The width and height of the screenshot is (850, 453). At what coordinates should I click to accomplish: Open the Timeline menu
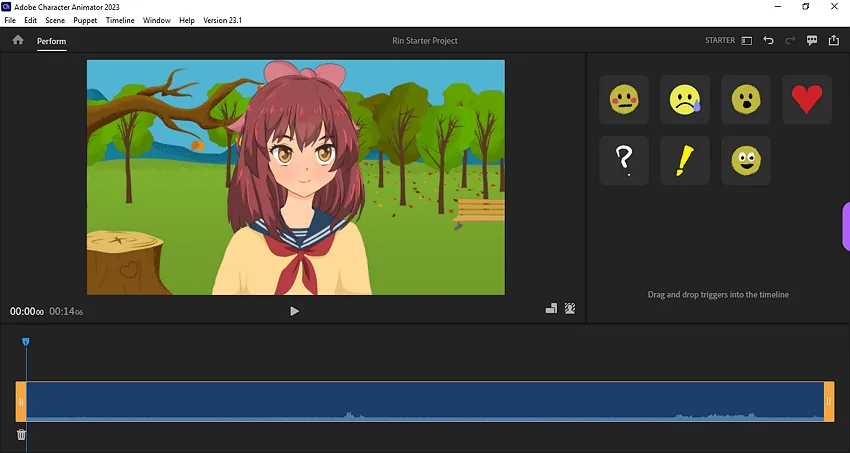click(120, 20)
